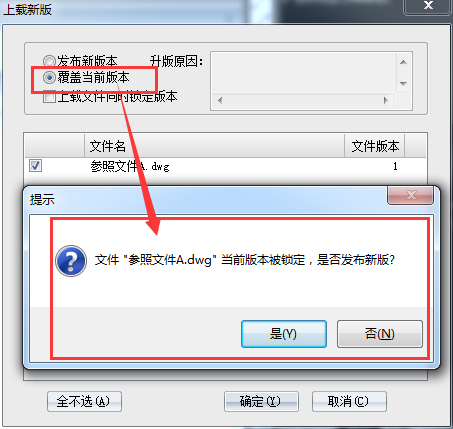Viewport: 453px width, 429px height.
Task: Click the 确定(Y) button
Action: [261, 401]
